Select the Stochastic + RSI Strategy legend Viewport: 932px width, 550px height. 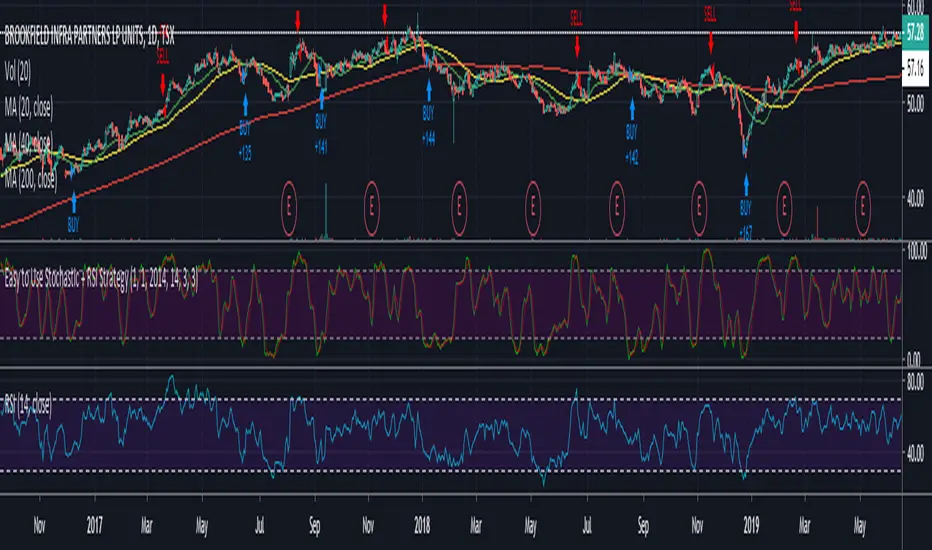101,279
